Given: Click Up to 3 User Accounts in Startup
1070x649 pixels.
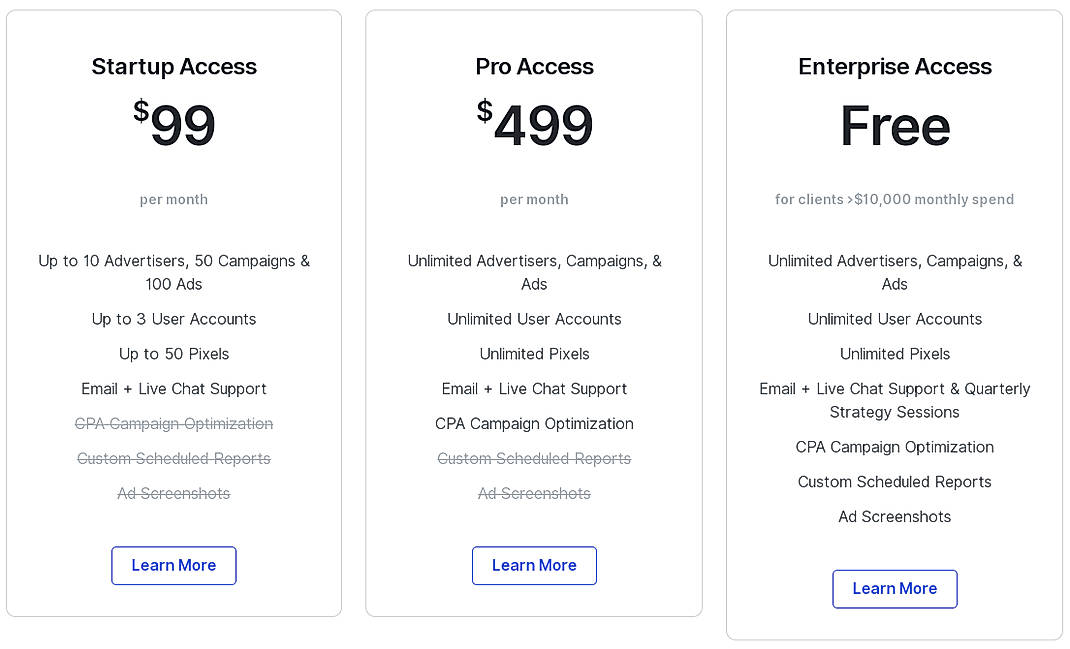Looking at the screenshot, I should pos(173,318).
